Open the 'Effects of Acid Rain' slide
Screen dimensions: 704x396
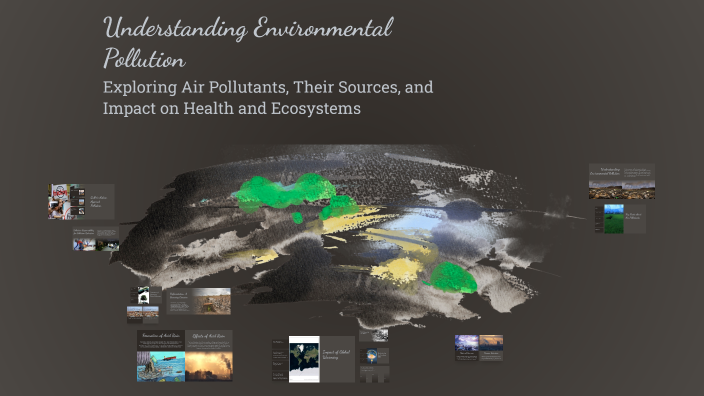[x=209, y=356]
